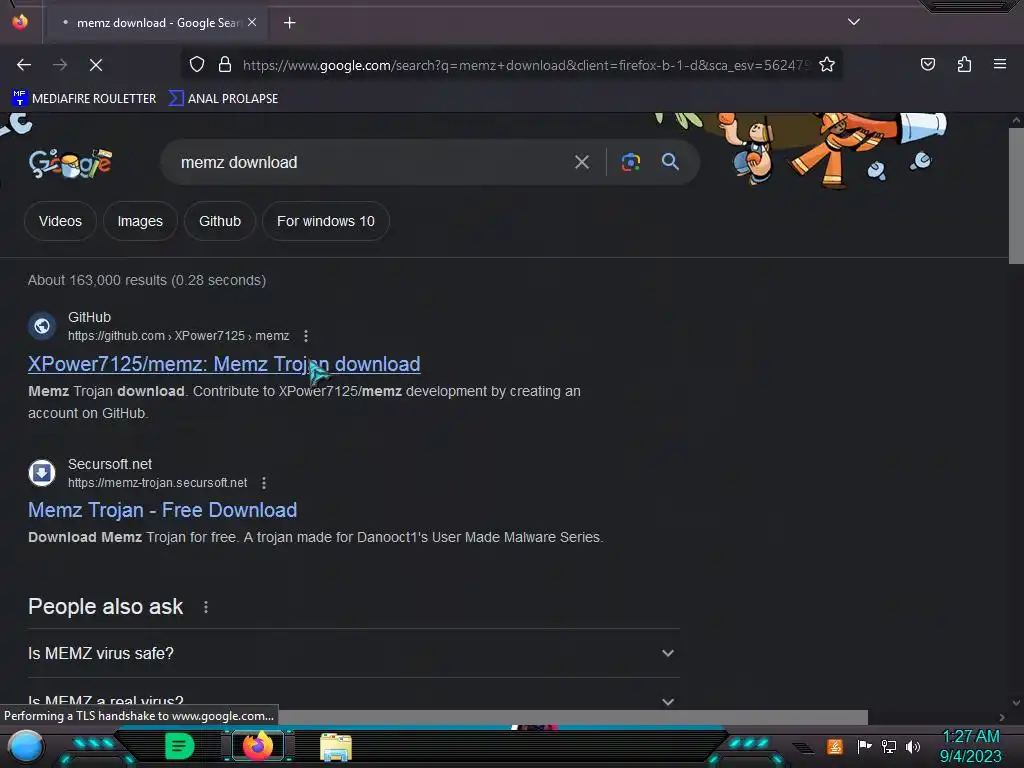This screenshot has width=1024, height=768.
Task: Open more options for Securosoft.net result
Action: pos(264,483)
